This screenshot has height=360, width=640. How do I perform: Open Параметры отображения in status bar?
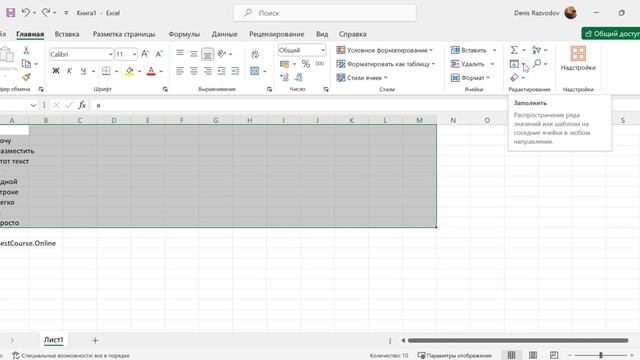tap(455, 356)
